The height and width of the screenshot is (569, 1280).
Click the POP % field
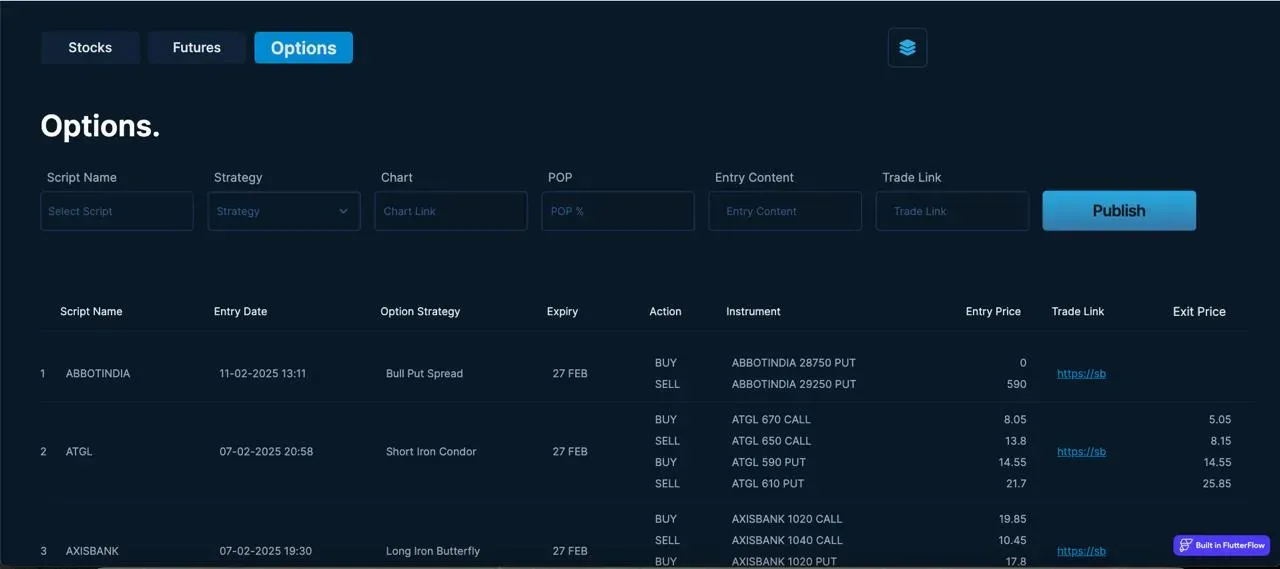(618, 211)
